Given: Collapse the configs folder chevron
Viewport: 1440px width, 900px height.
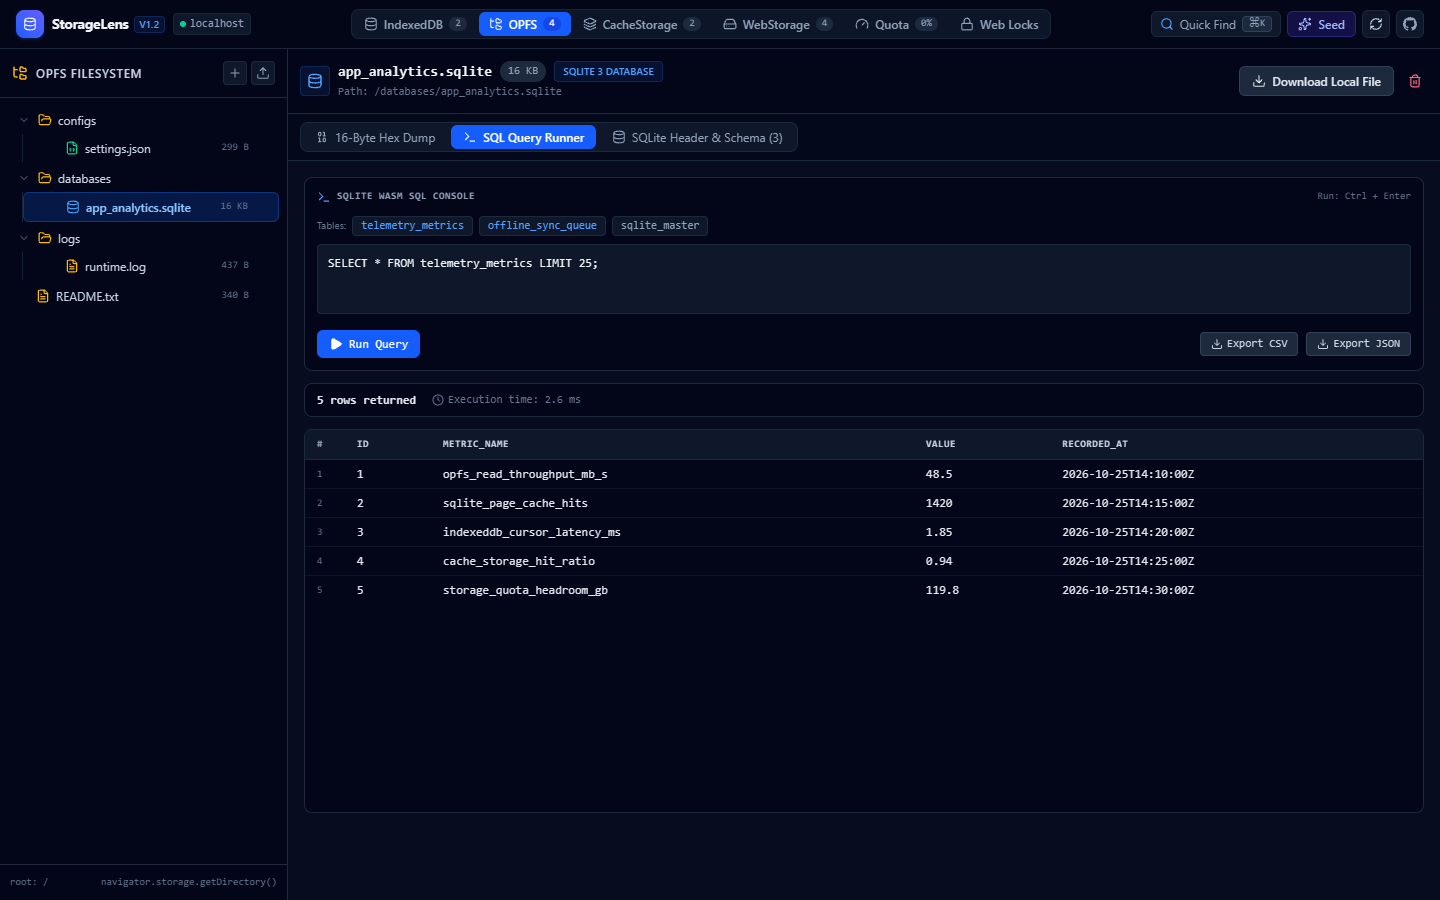Looking at the screenshot, I should click(24, 120).
